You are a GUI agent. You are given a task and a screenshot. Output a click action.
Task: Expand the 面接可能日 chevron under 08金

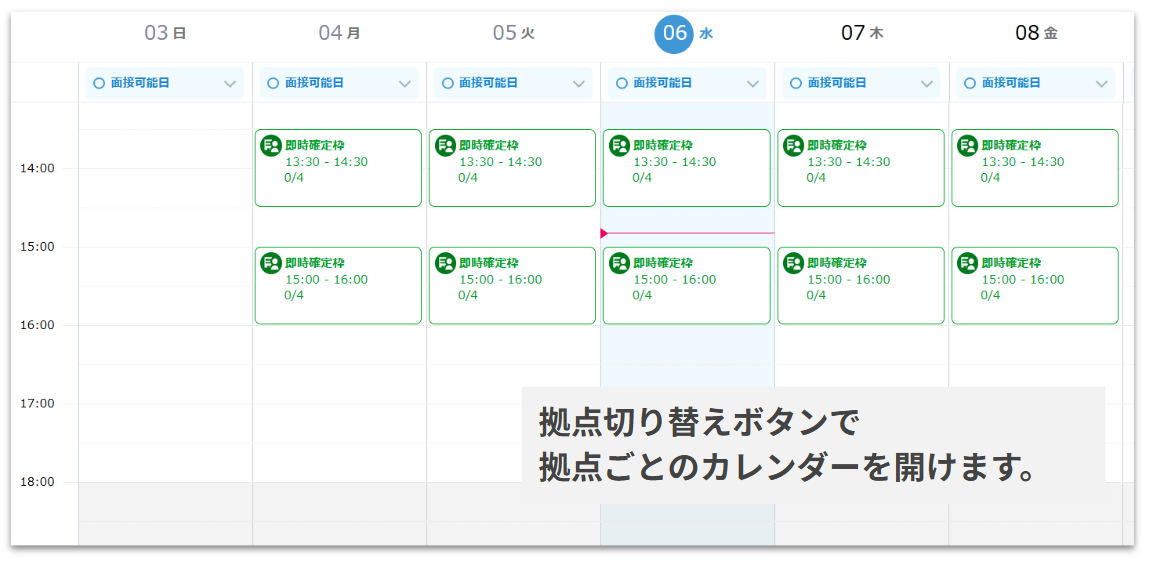pyautogui.click(x=1101, y=84)
